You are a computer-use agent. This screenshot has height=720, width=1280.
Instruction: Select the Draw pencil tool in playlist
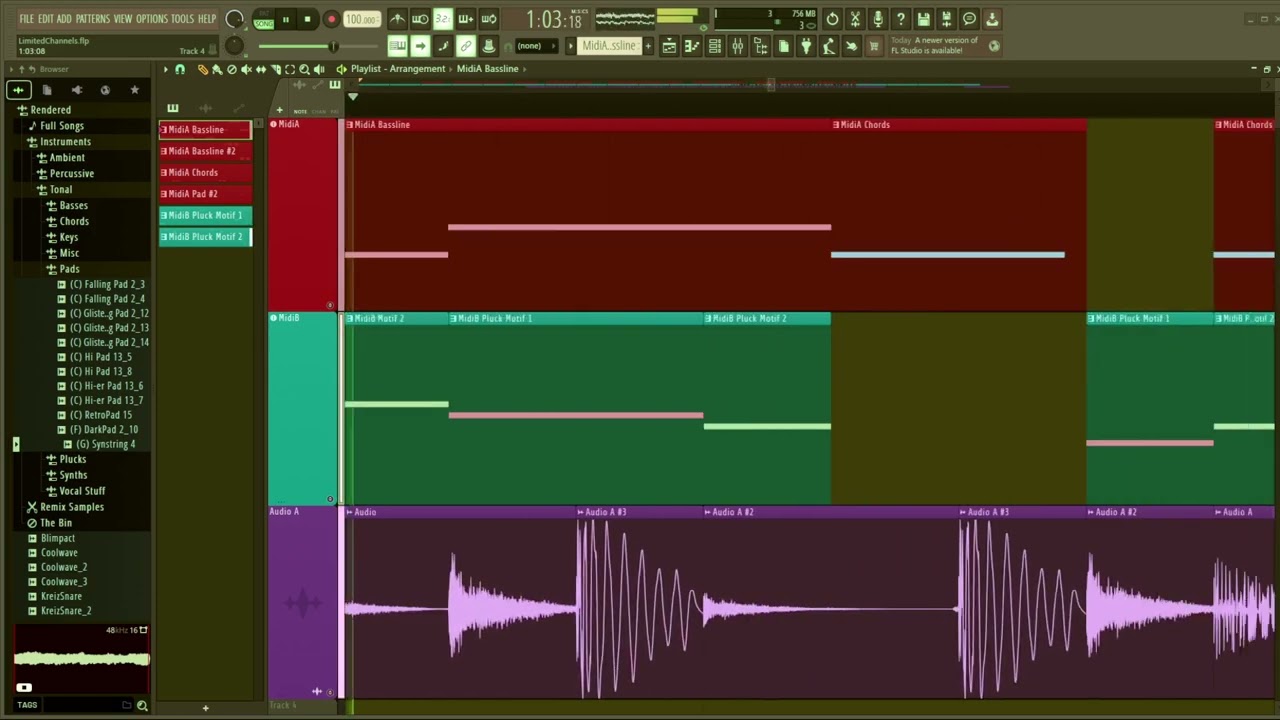pos(202,69)
